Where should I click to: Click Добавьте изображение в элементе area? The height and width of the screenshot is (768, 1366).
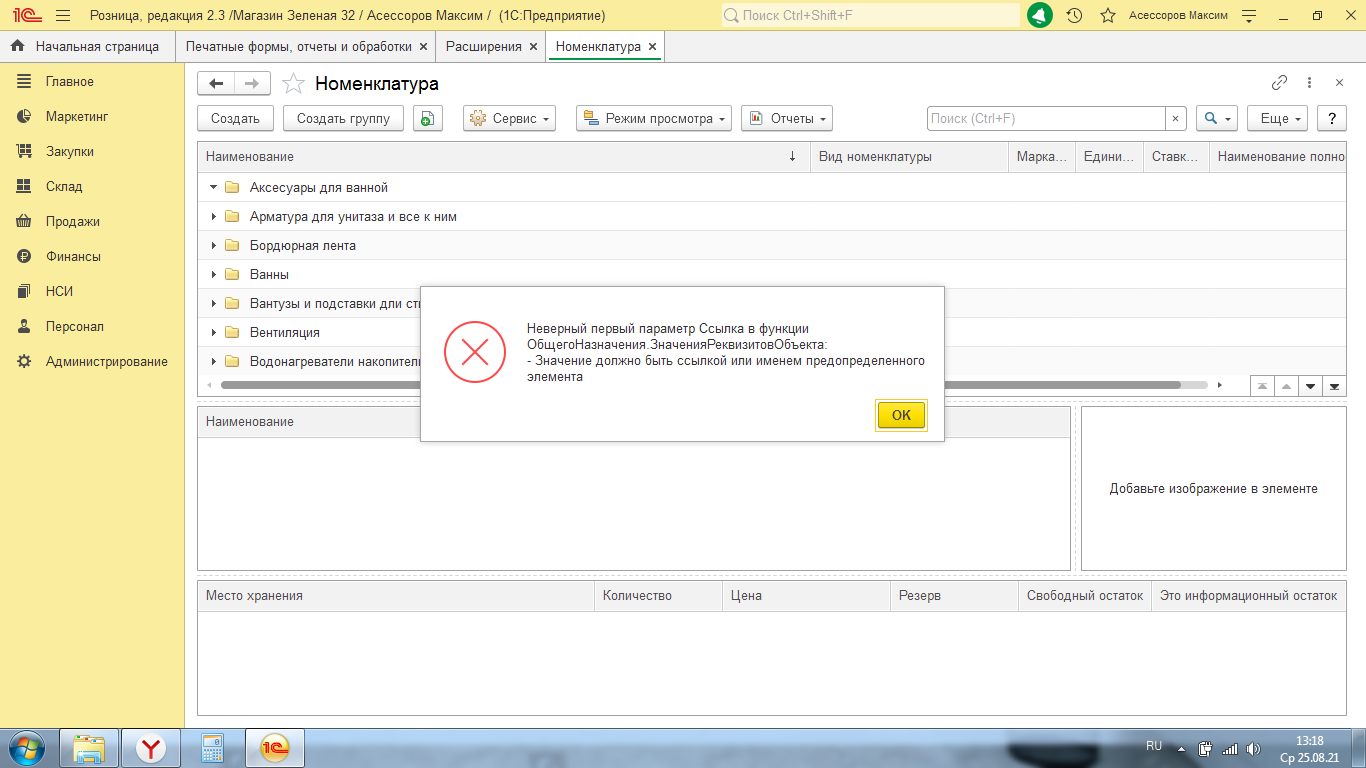(x=1213, y=489)
